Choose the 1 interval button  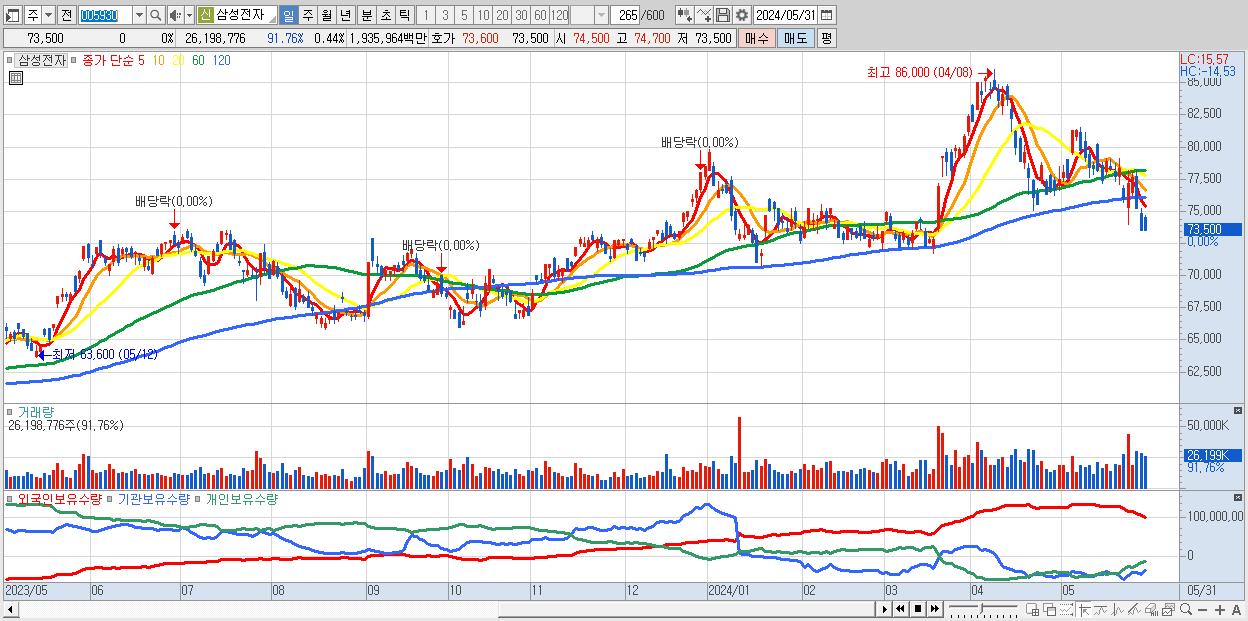425,15
